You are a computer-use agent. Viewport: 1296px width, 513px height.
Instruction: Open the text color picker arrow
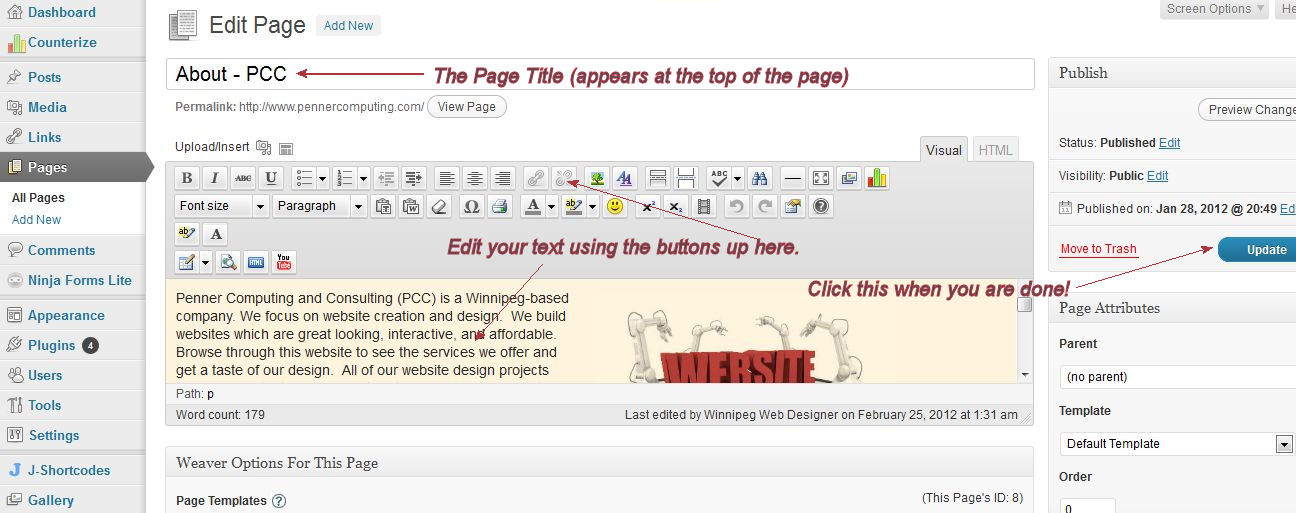551,206
